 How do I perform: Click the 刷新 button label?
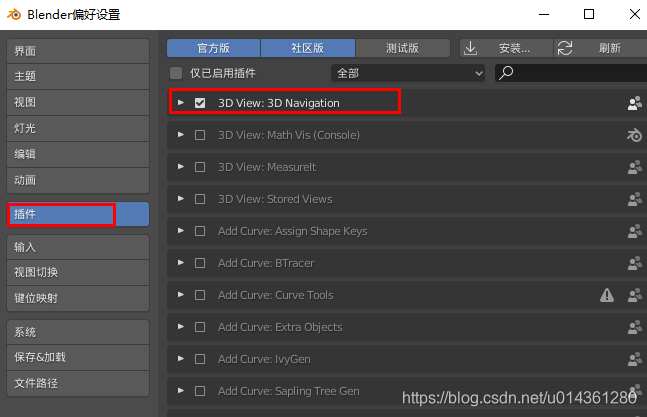pos(609,48)
